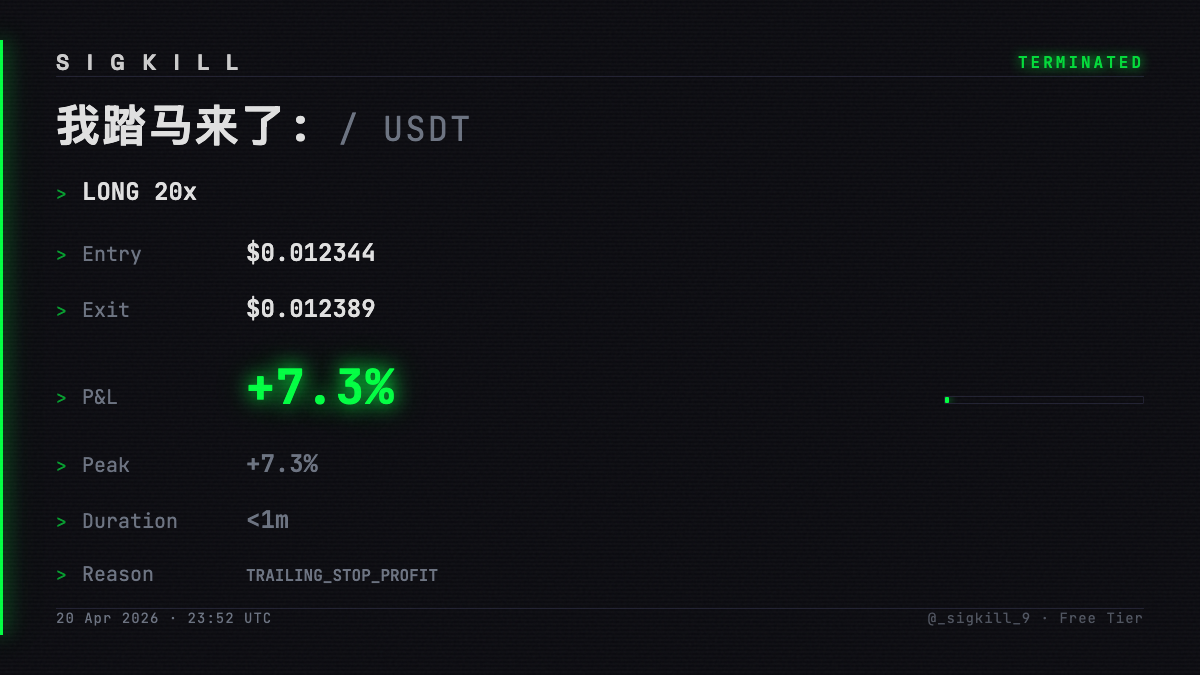
Task: Click the 20 Apr 2026 timestamp
Action: pos(107,618)
